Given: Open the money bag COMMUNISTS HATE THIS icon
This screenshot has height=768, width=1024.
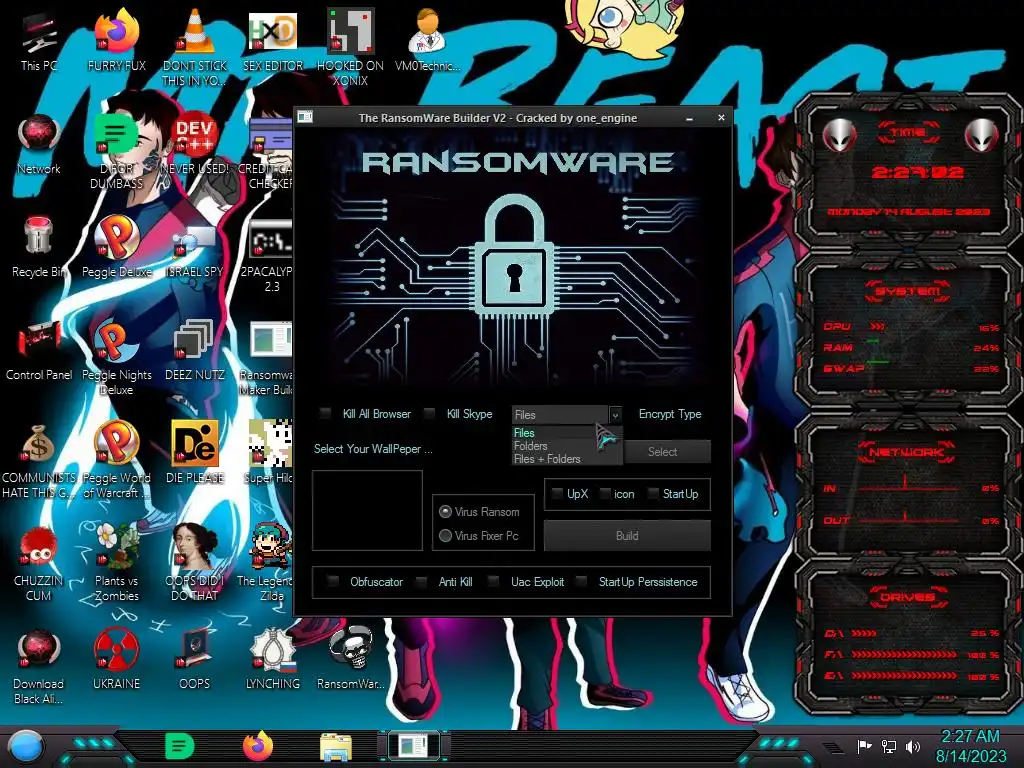Looking at the screenshot, I should pyautogui.click(x=39, y=461).
